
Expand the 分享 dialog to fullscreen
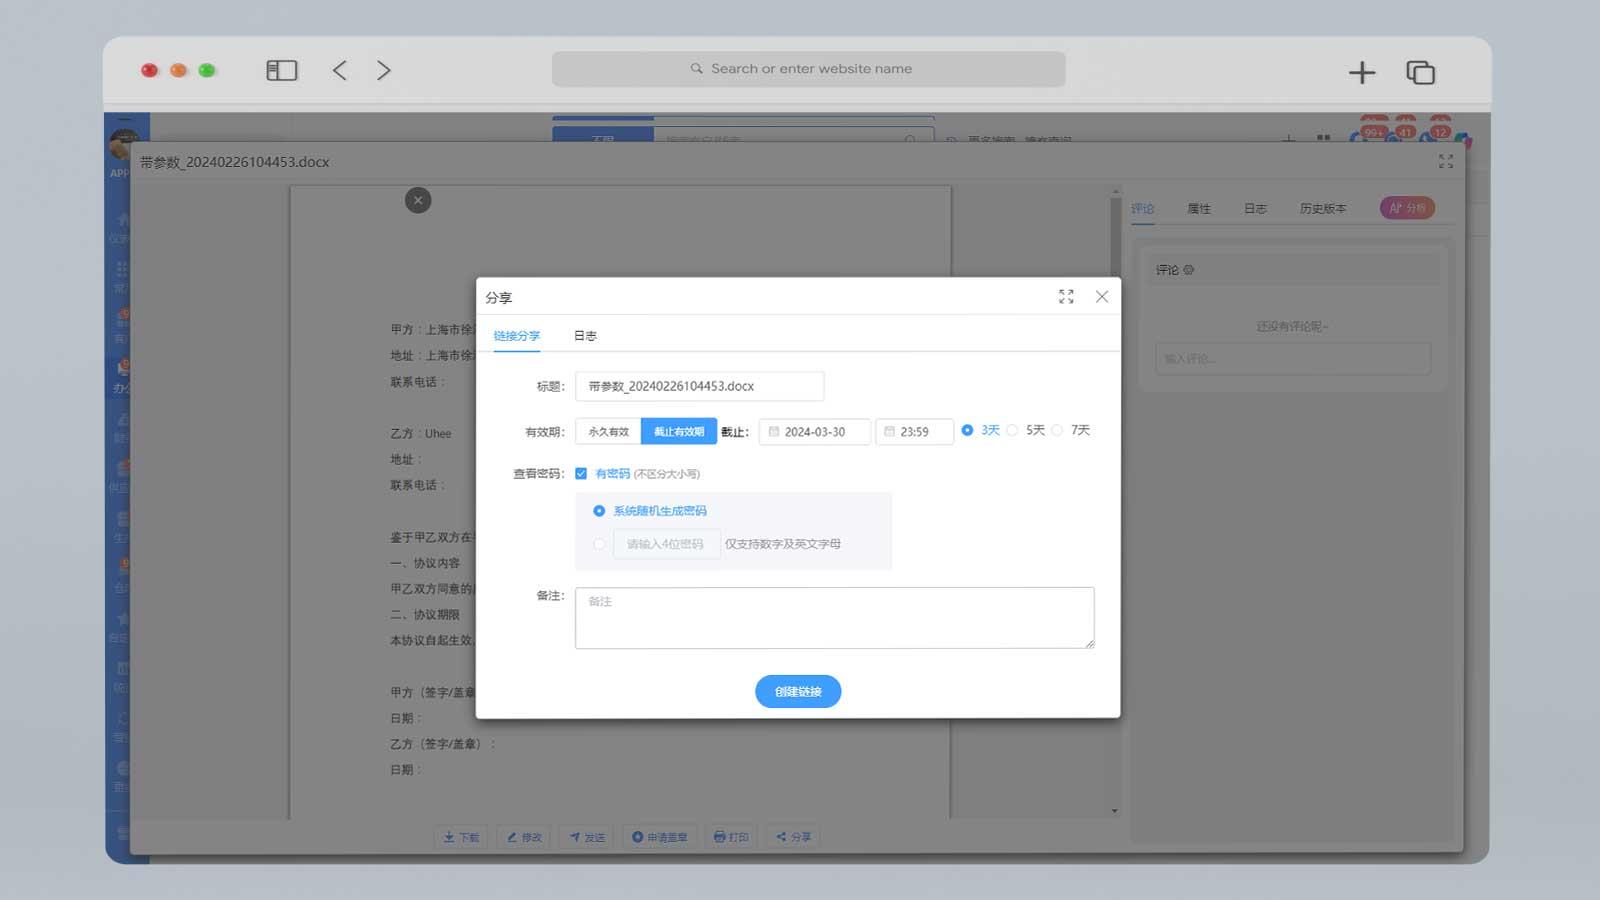[1066, 297]
